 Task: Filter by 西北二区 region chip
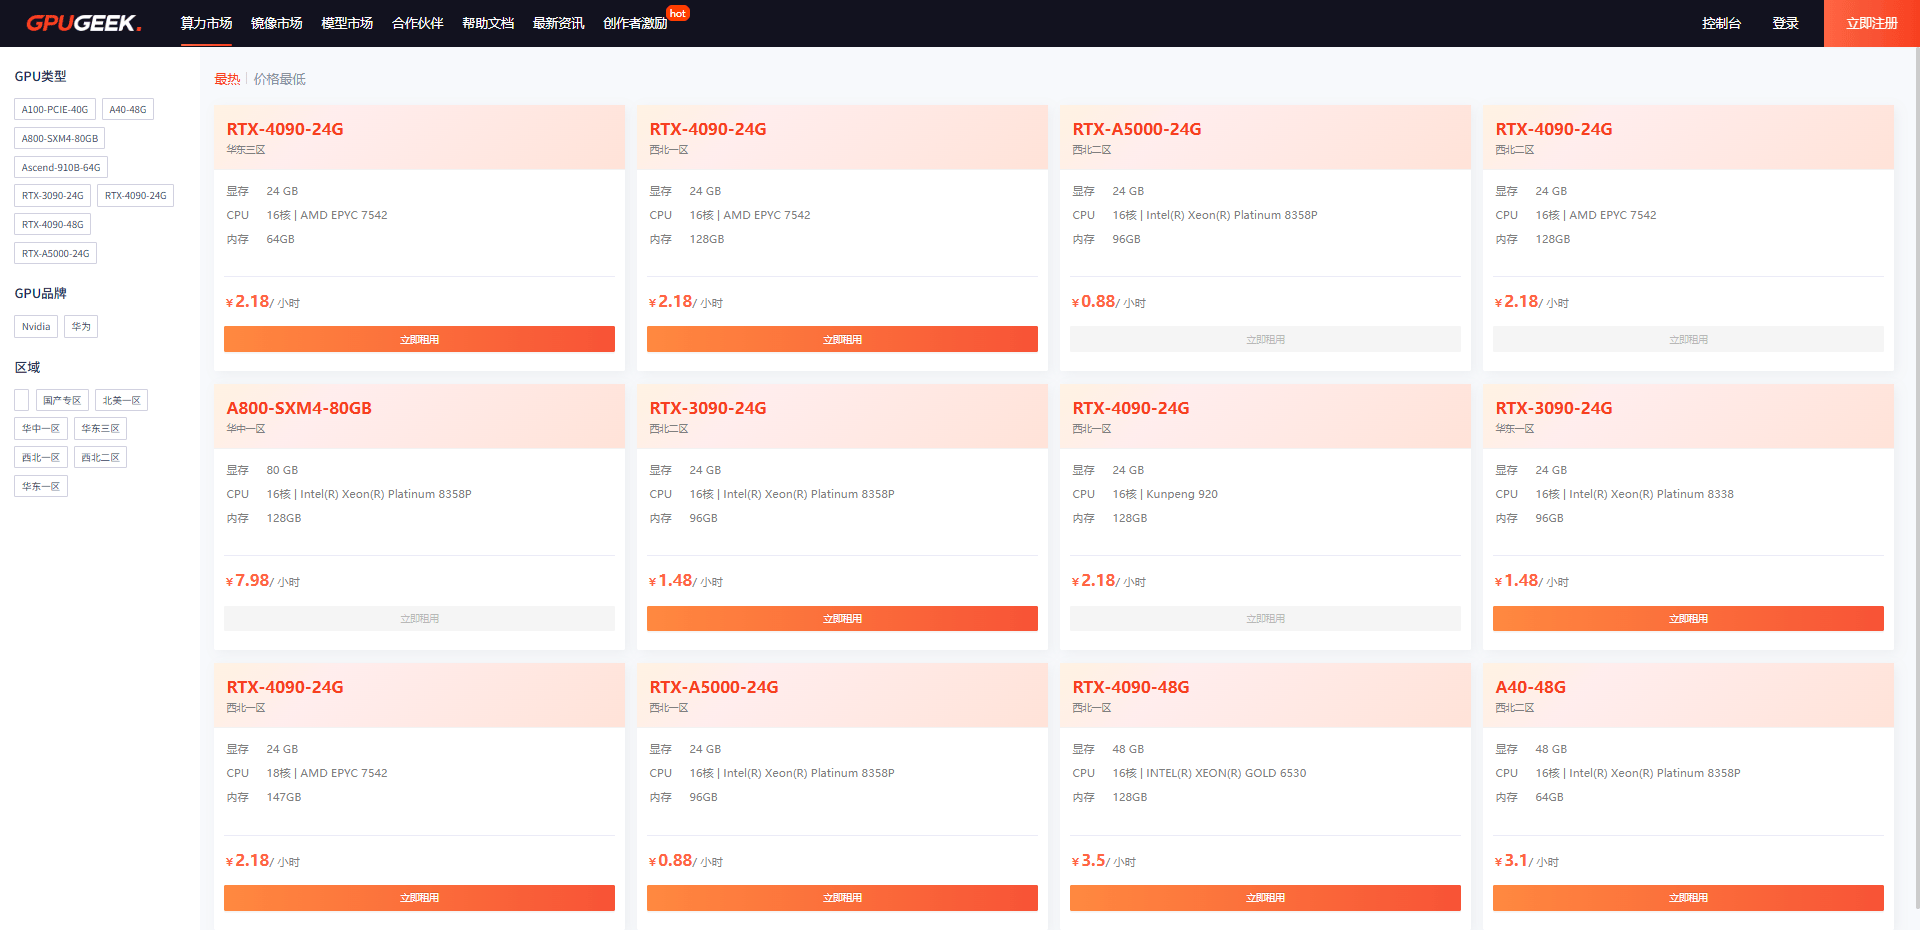tap(100, 458)
